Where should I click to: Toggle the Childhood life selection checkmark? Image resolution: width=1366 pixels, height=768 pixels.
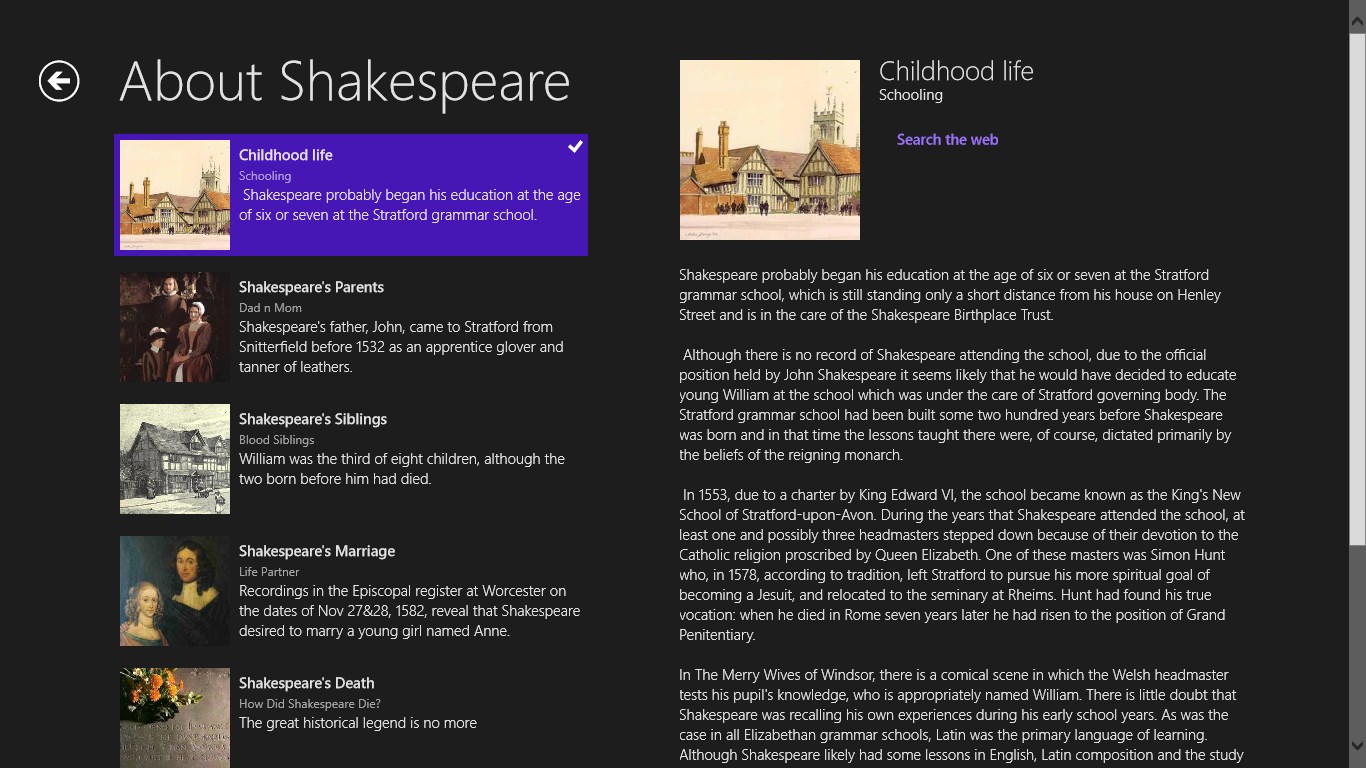click(575, 147)
